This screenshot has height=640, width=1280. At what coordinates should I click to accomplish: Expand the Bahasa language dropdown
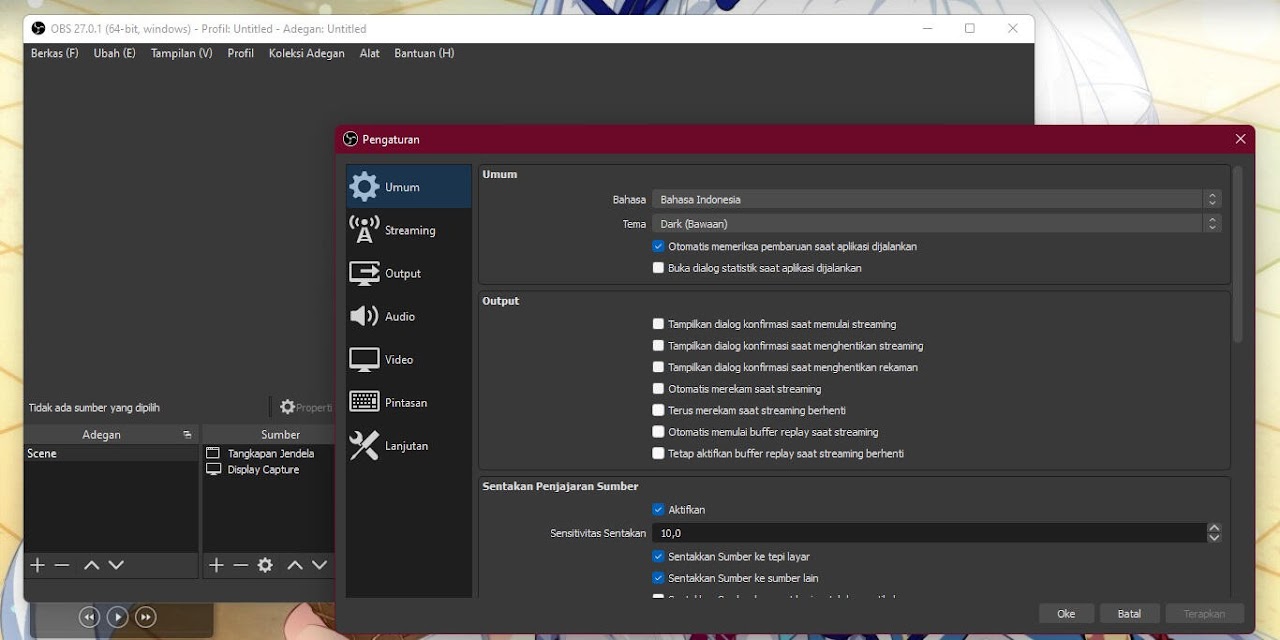(936, 199)
